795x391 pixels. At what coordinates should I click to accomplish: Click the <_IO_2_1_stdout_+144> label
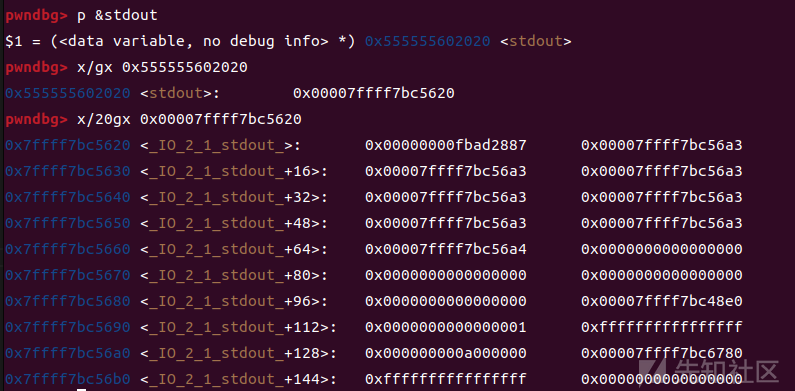(x=238, y=379)
